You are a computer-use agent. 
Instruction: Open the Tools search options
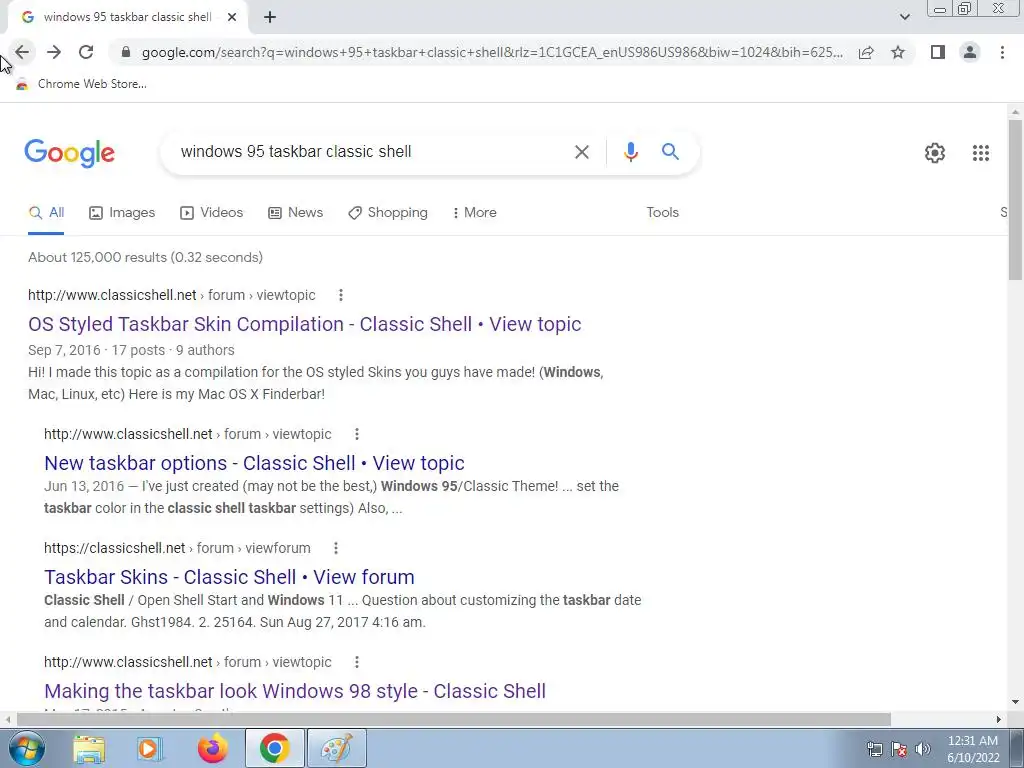click(662, 213)
